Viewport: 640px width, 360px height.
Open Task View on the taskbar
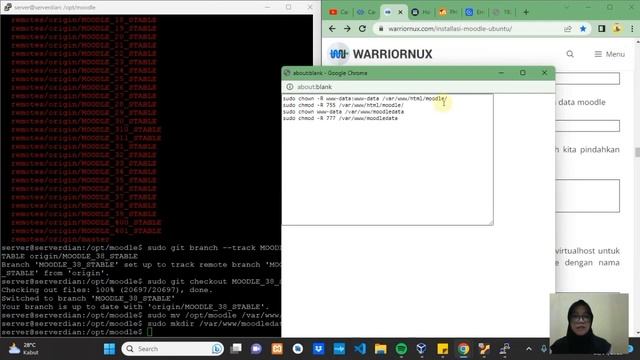click(236, 349)
